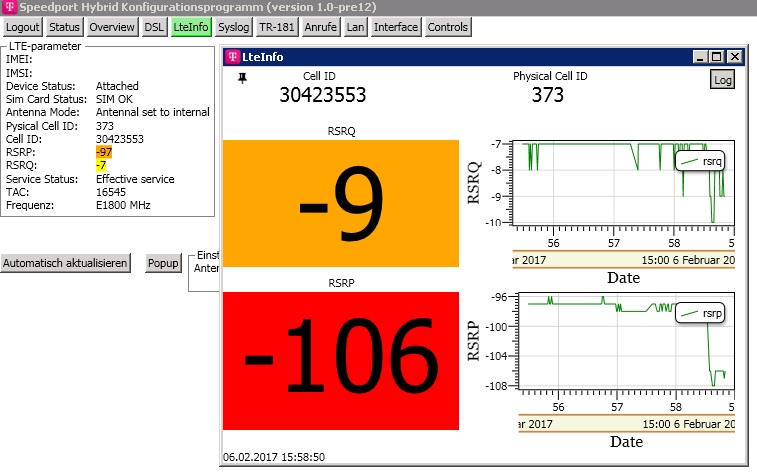Screen dimensions: 757x474
Task: Click 'Effective service' status text
Action: 135,179
